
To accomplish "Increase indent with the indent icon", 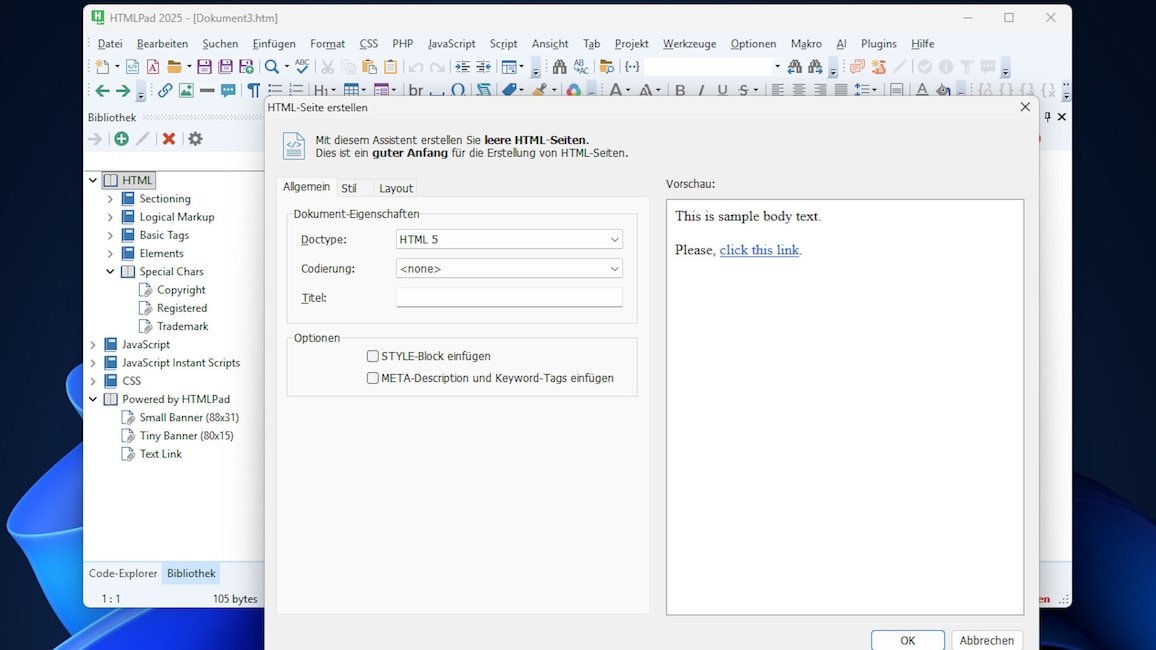I will (x=462, y=66).
